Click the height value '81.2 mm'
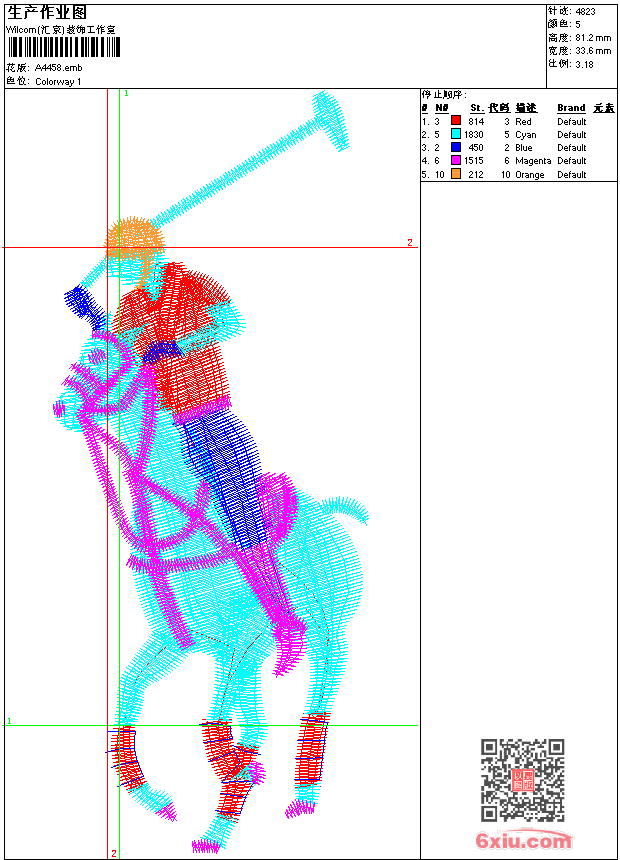The height and width of the screenshot is (860, 620). click(x=593, y=38)
